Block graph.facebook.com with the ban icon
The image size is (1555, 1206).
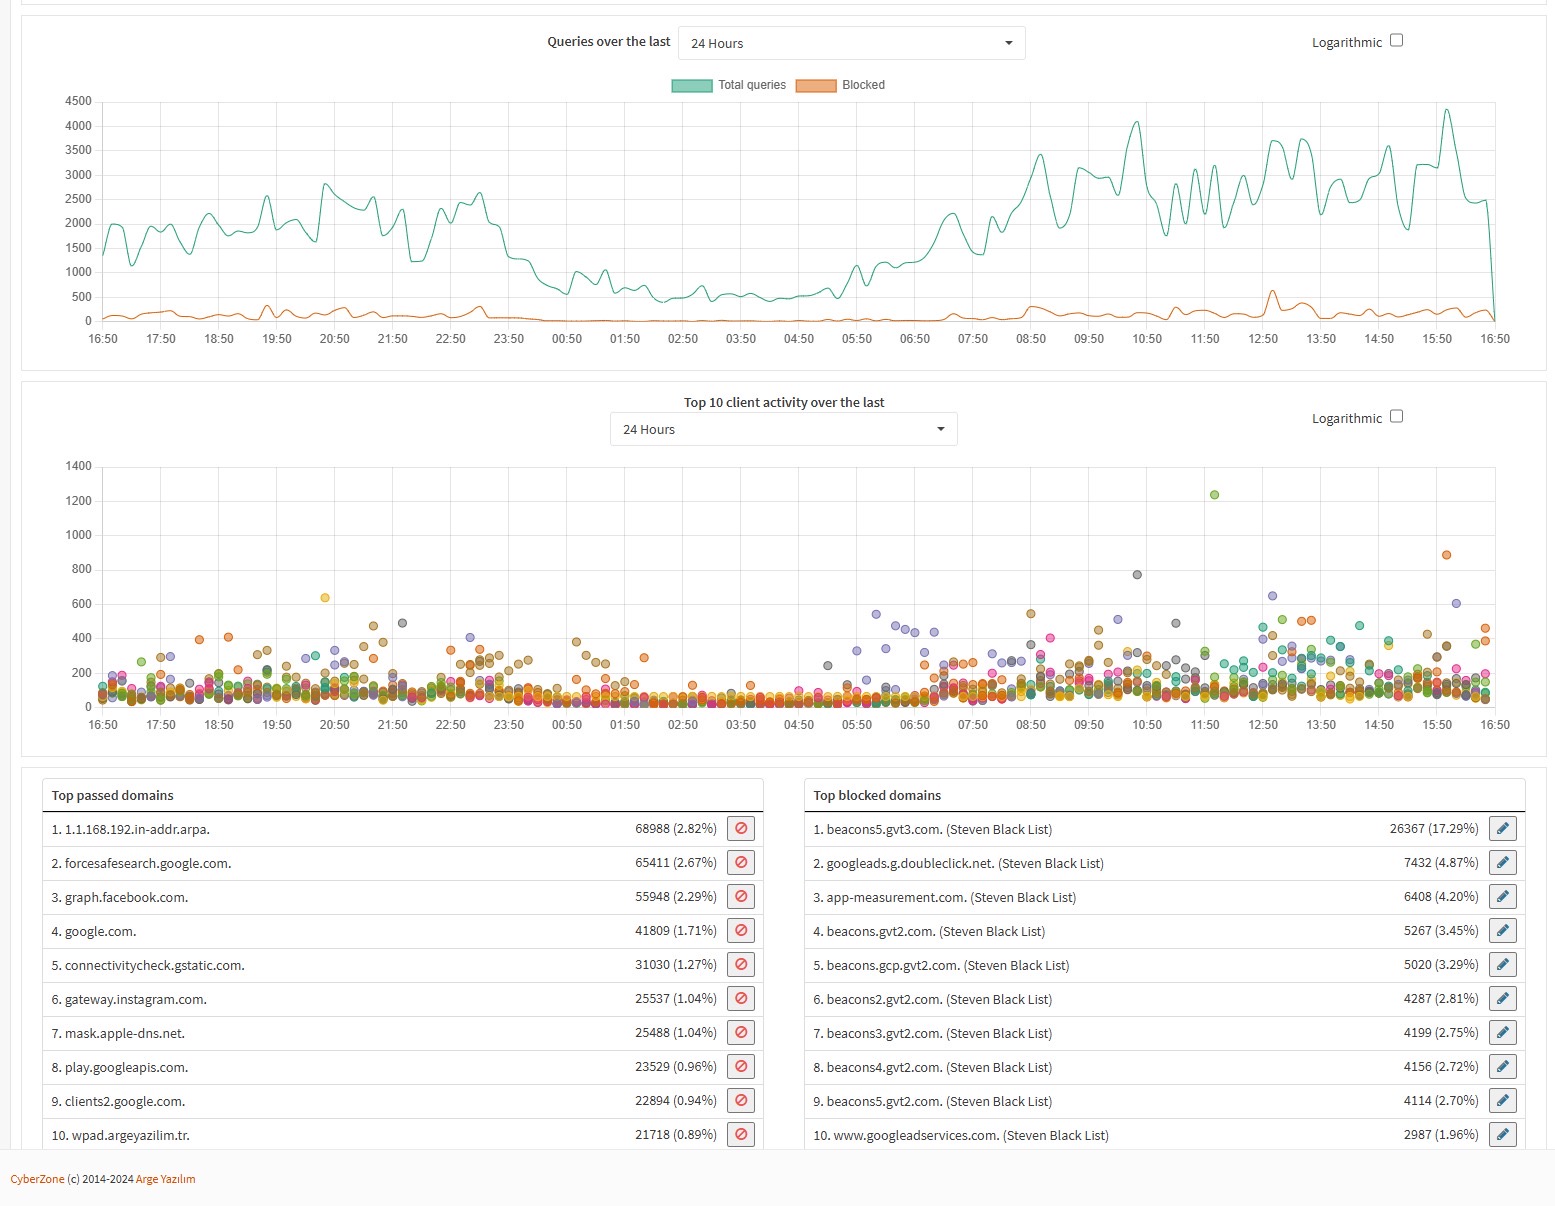[741, 896]
